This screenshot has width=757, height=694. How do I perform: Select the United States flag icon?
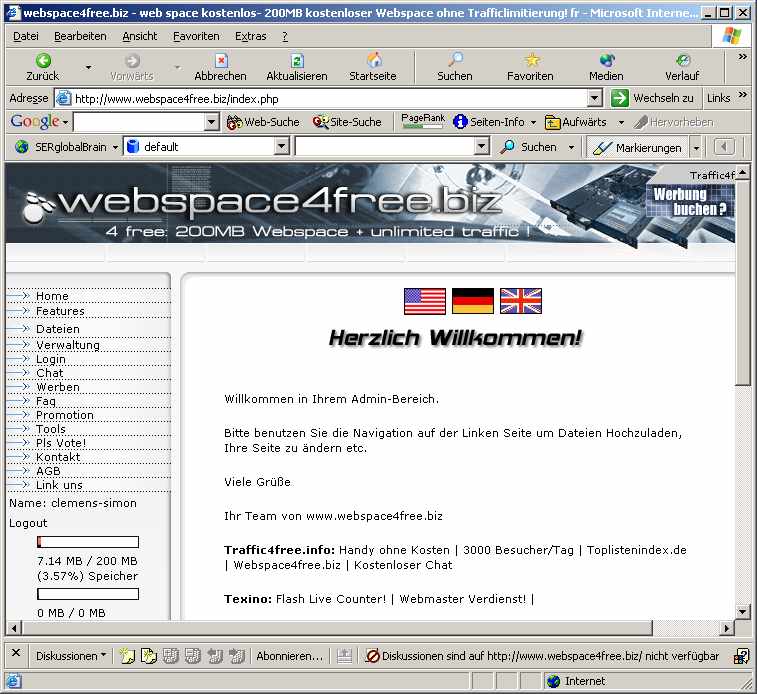tap(425, 301)
